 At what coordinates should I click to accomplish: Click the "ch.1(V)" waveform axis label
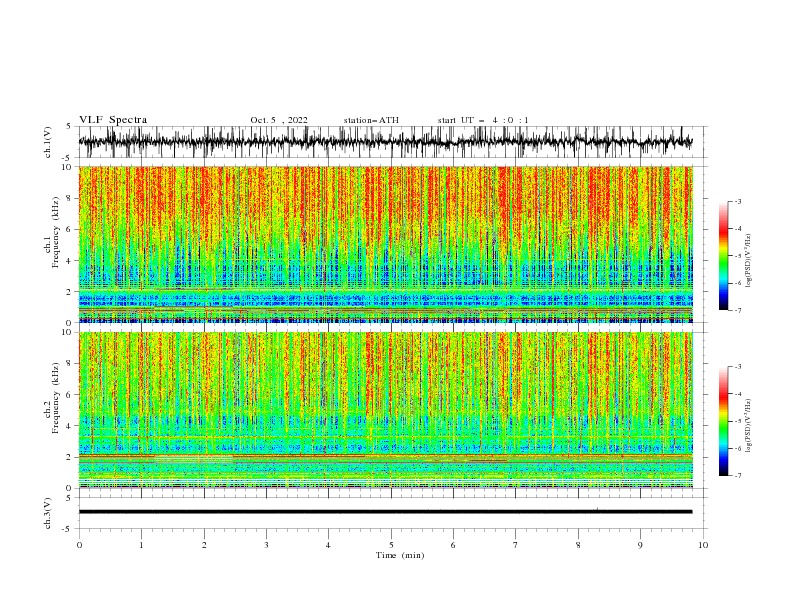(48, 142)
